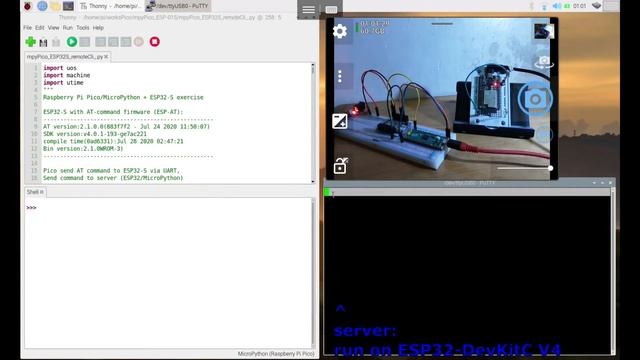The width and height of the screenshot is (640, 360).
Task: Click the MicroPython (Raspberry Pi Pico) interpreter label
Action: [276, 354]
